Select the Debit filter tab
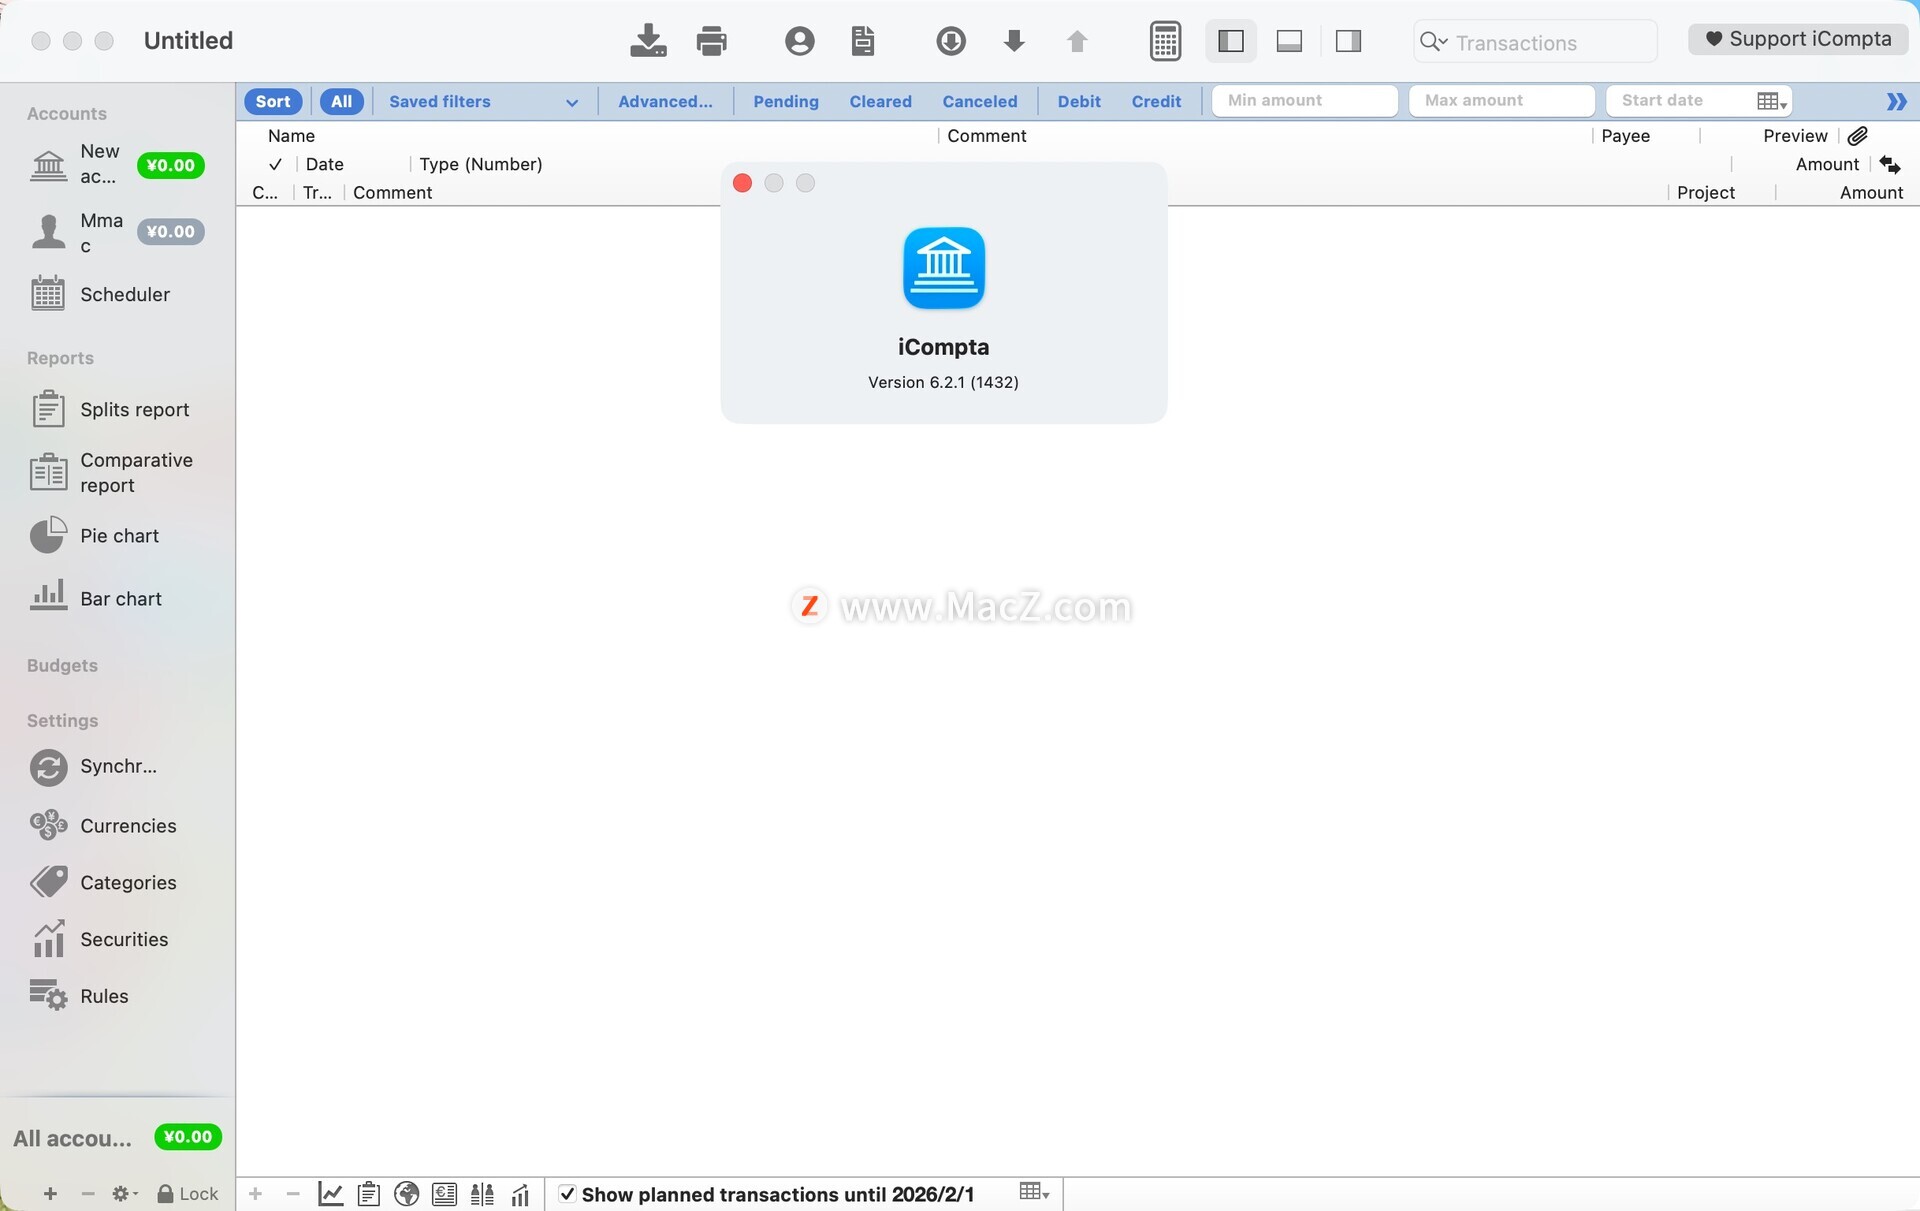 pos(1079,102)
